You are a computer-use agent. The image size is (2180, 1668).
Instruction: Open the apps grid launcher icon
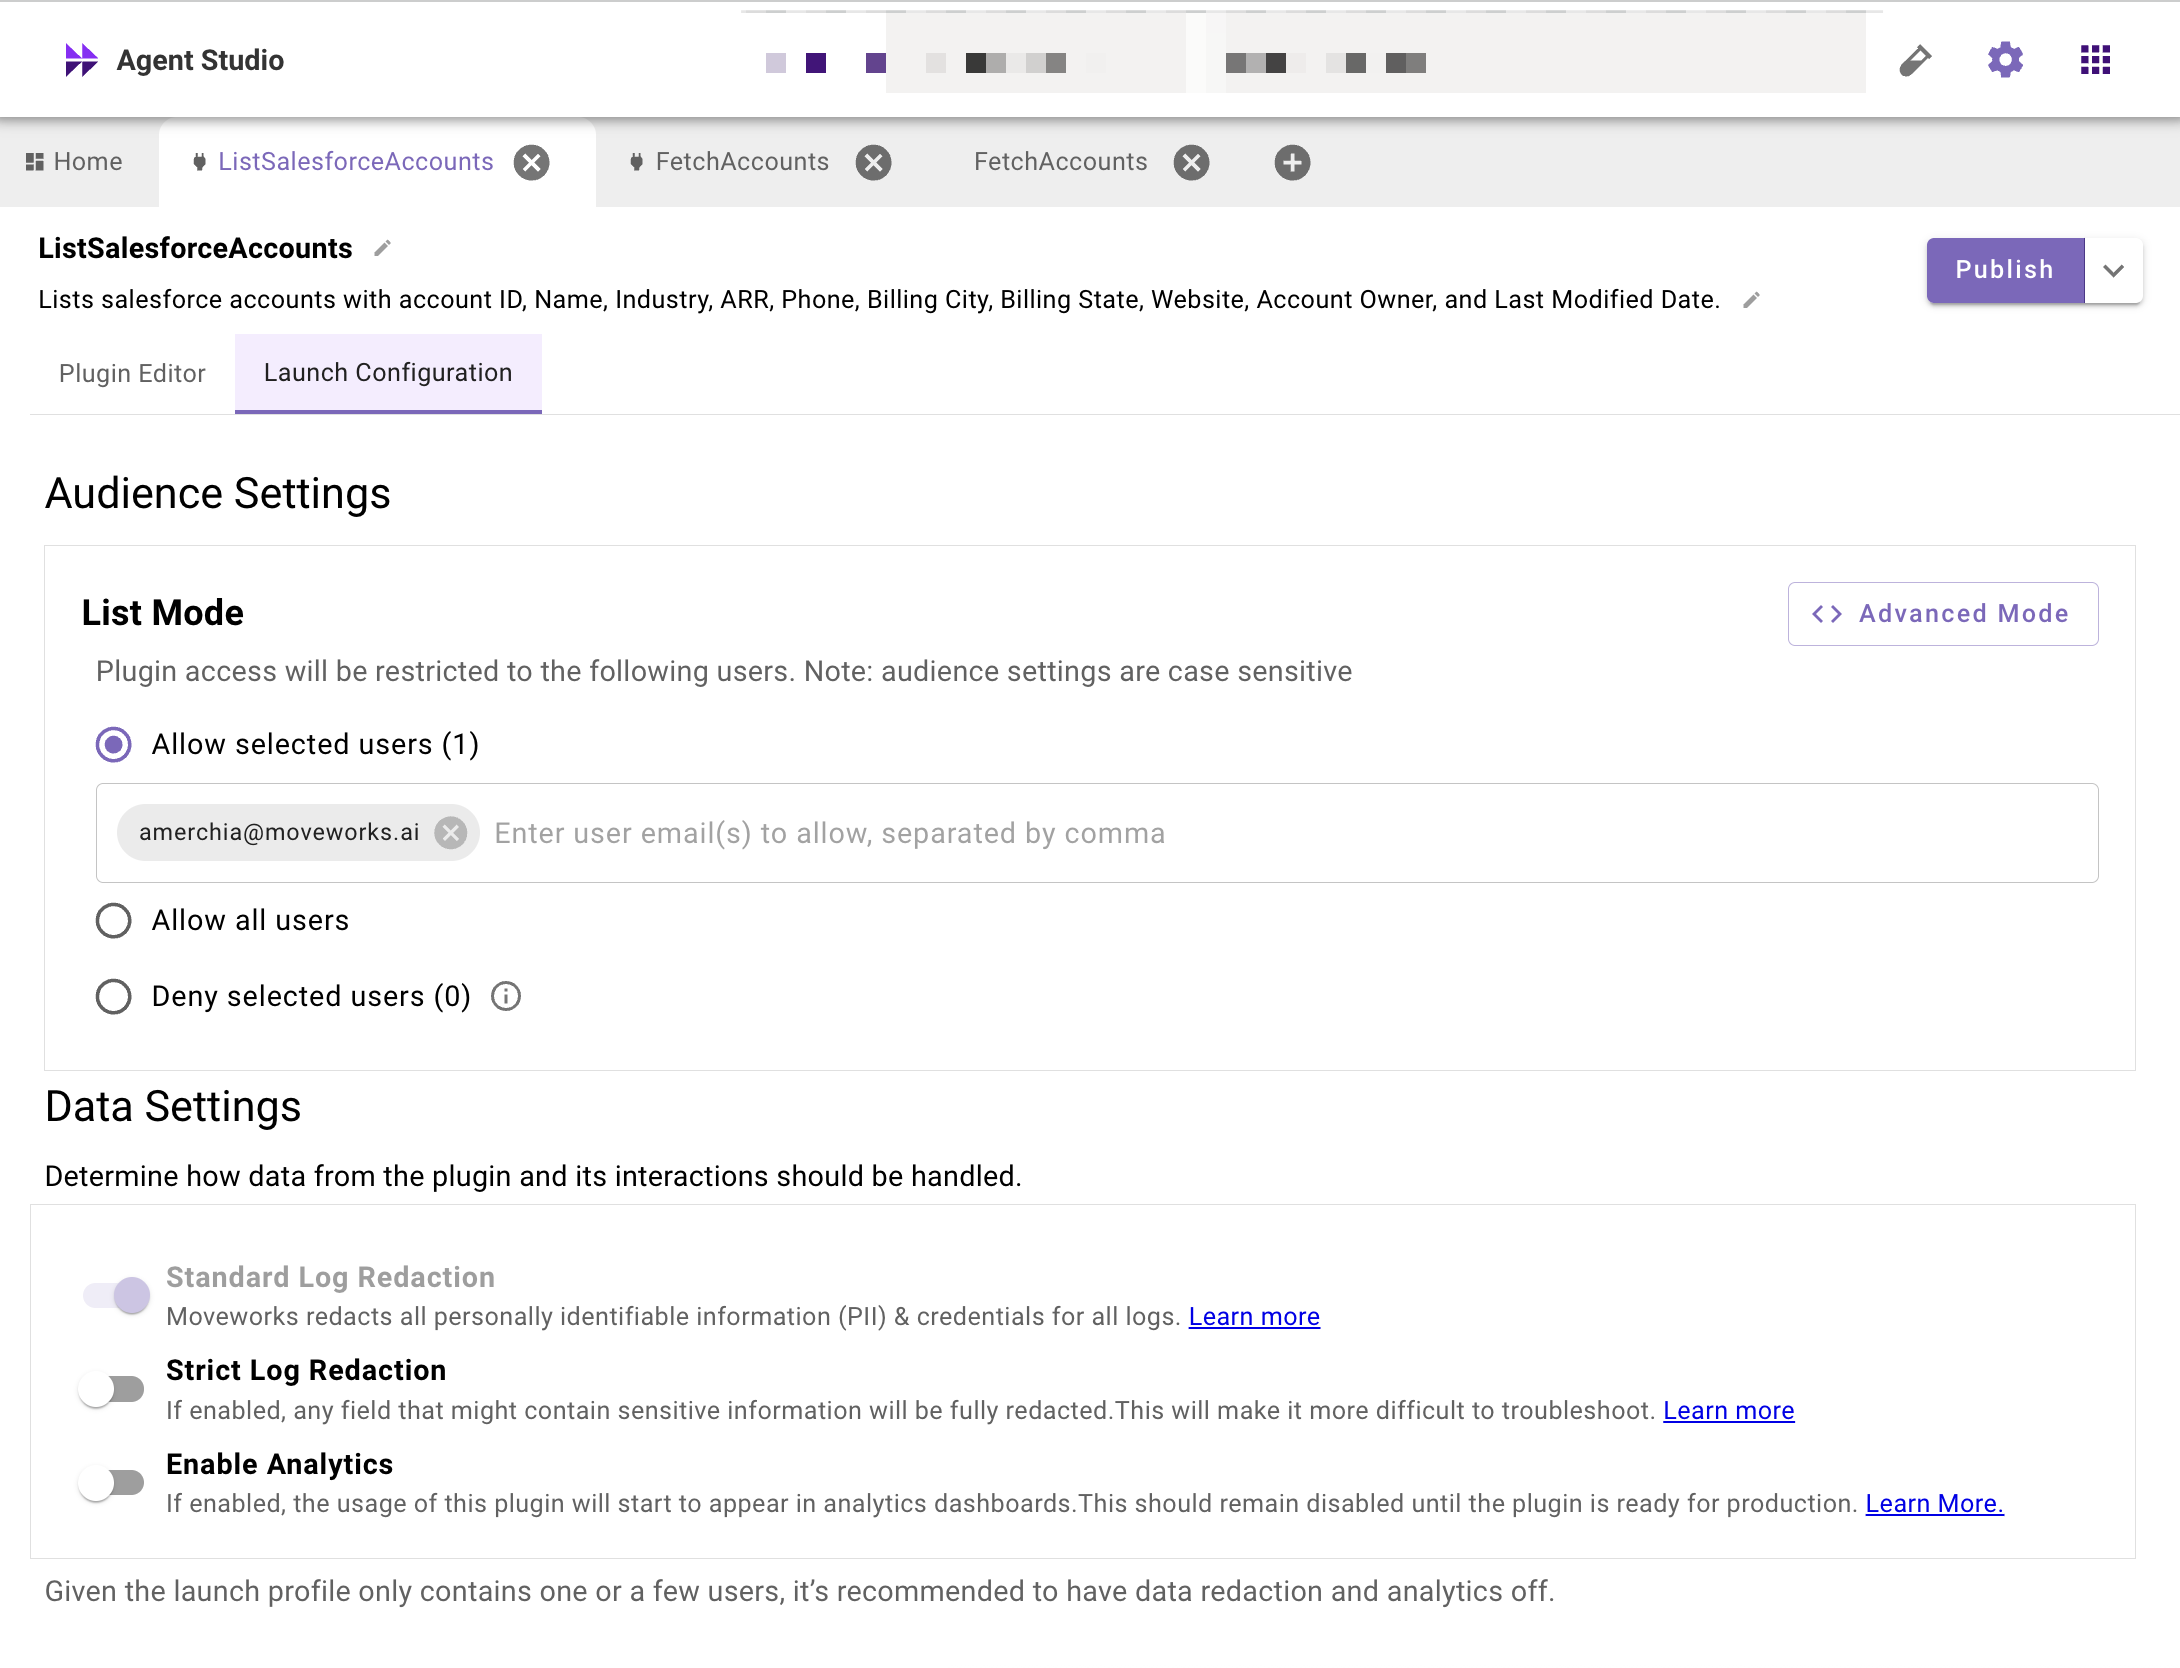coord(2094,61)
